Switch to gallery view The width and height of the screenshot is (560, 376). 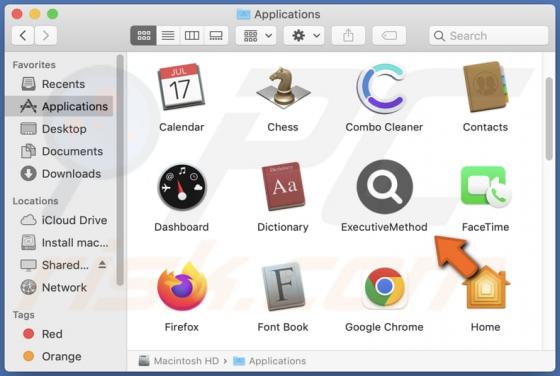[216, 35]
